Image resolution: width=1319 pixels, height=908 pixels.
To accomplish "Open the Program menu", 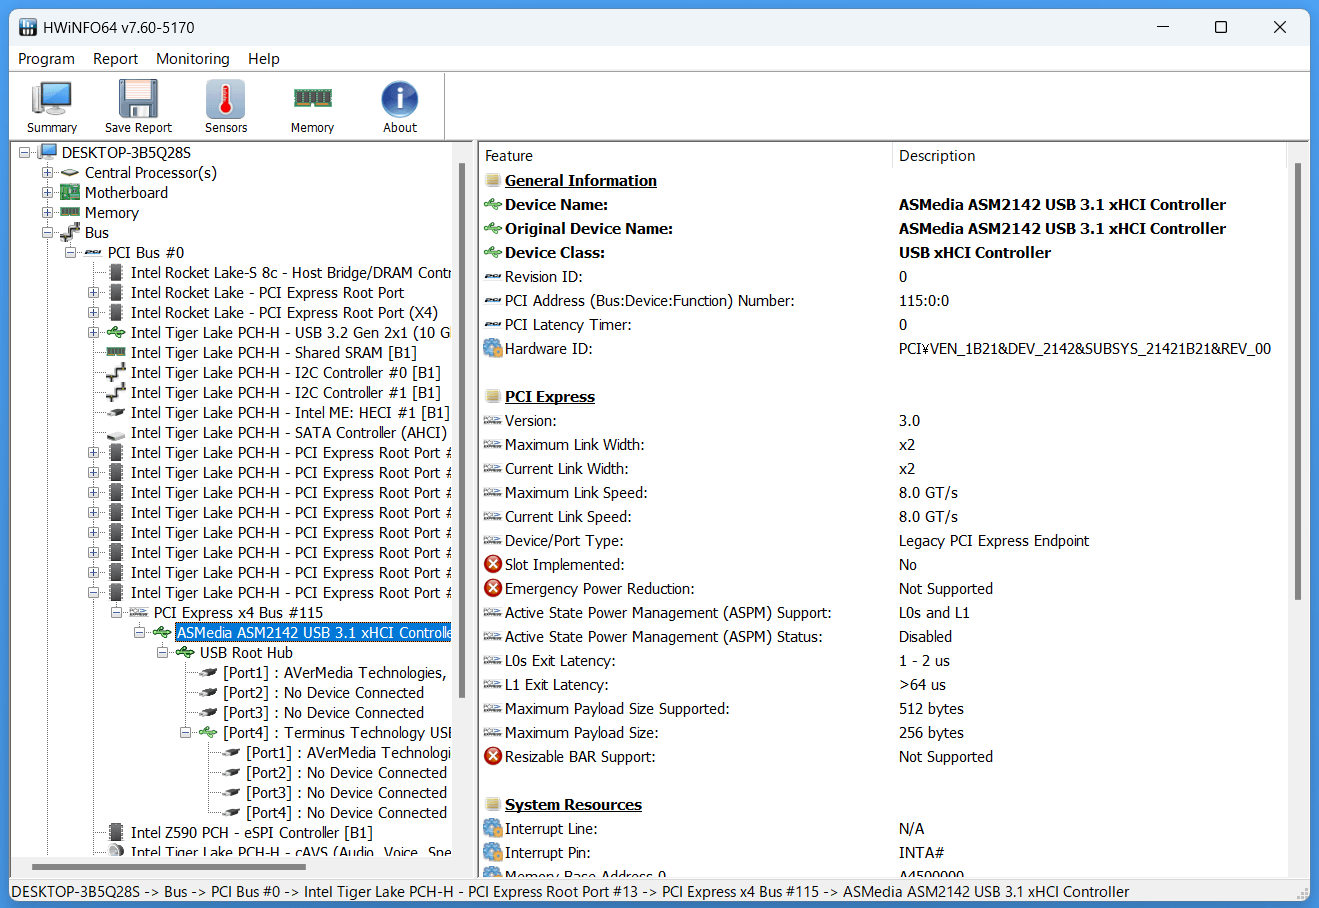I will click(x=46, y=59).
